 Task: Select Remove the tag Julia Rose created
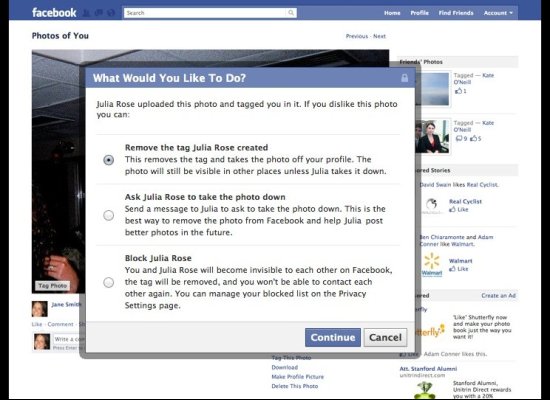[109, 160]
